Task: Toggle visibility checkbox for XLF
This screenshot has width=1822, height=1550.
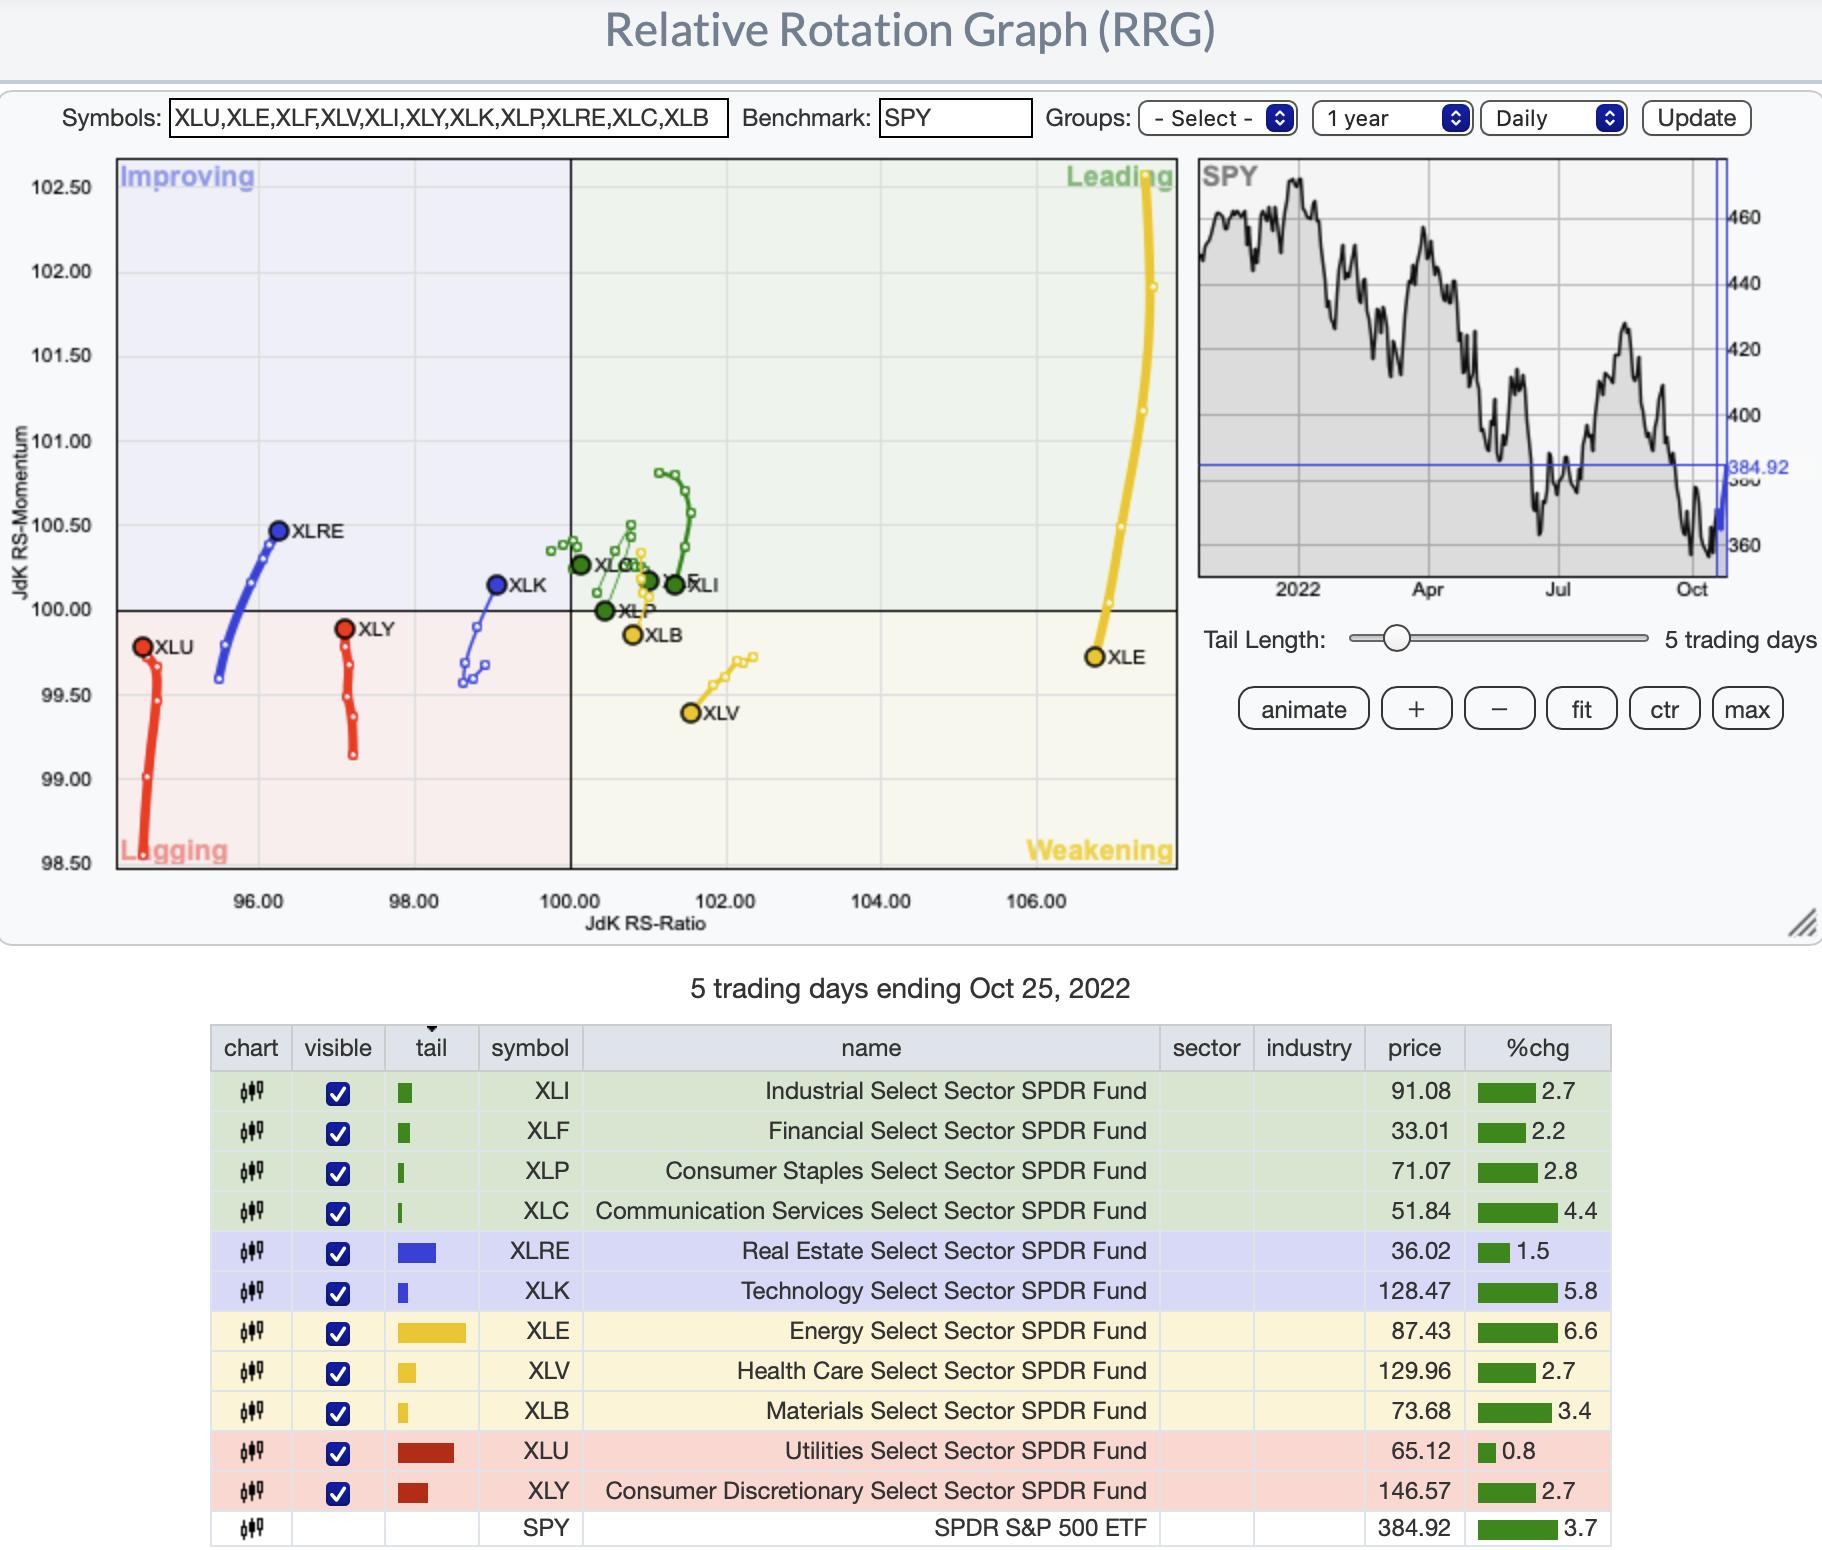Action: (338, 1133)
